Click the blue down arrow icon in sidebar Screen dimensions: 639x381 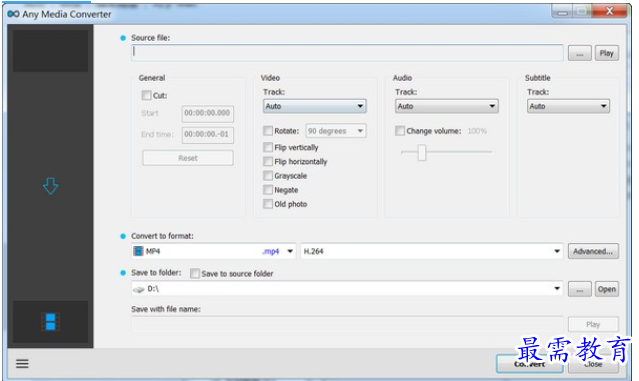(x=51, y=186)
